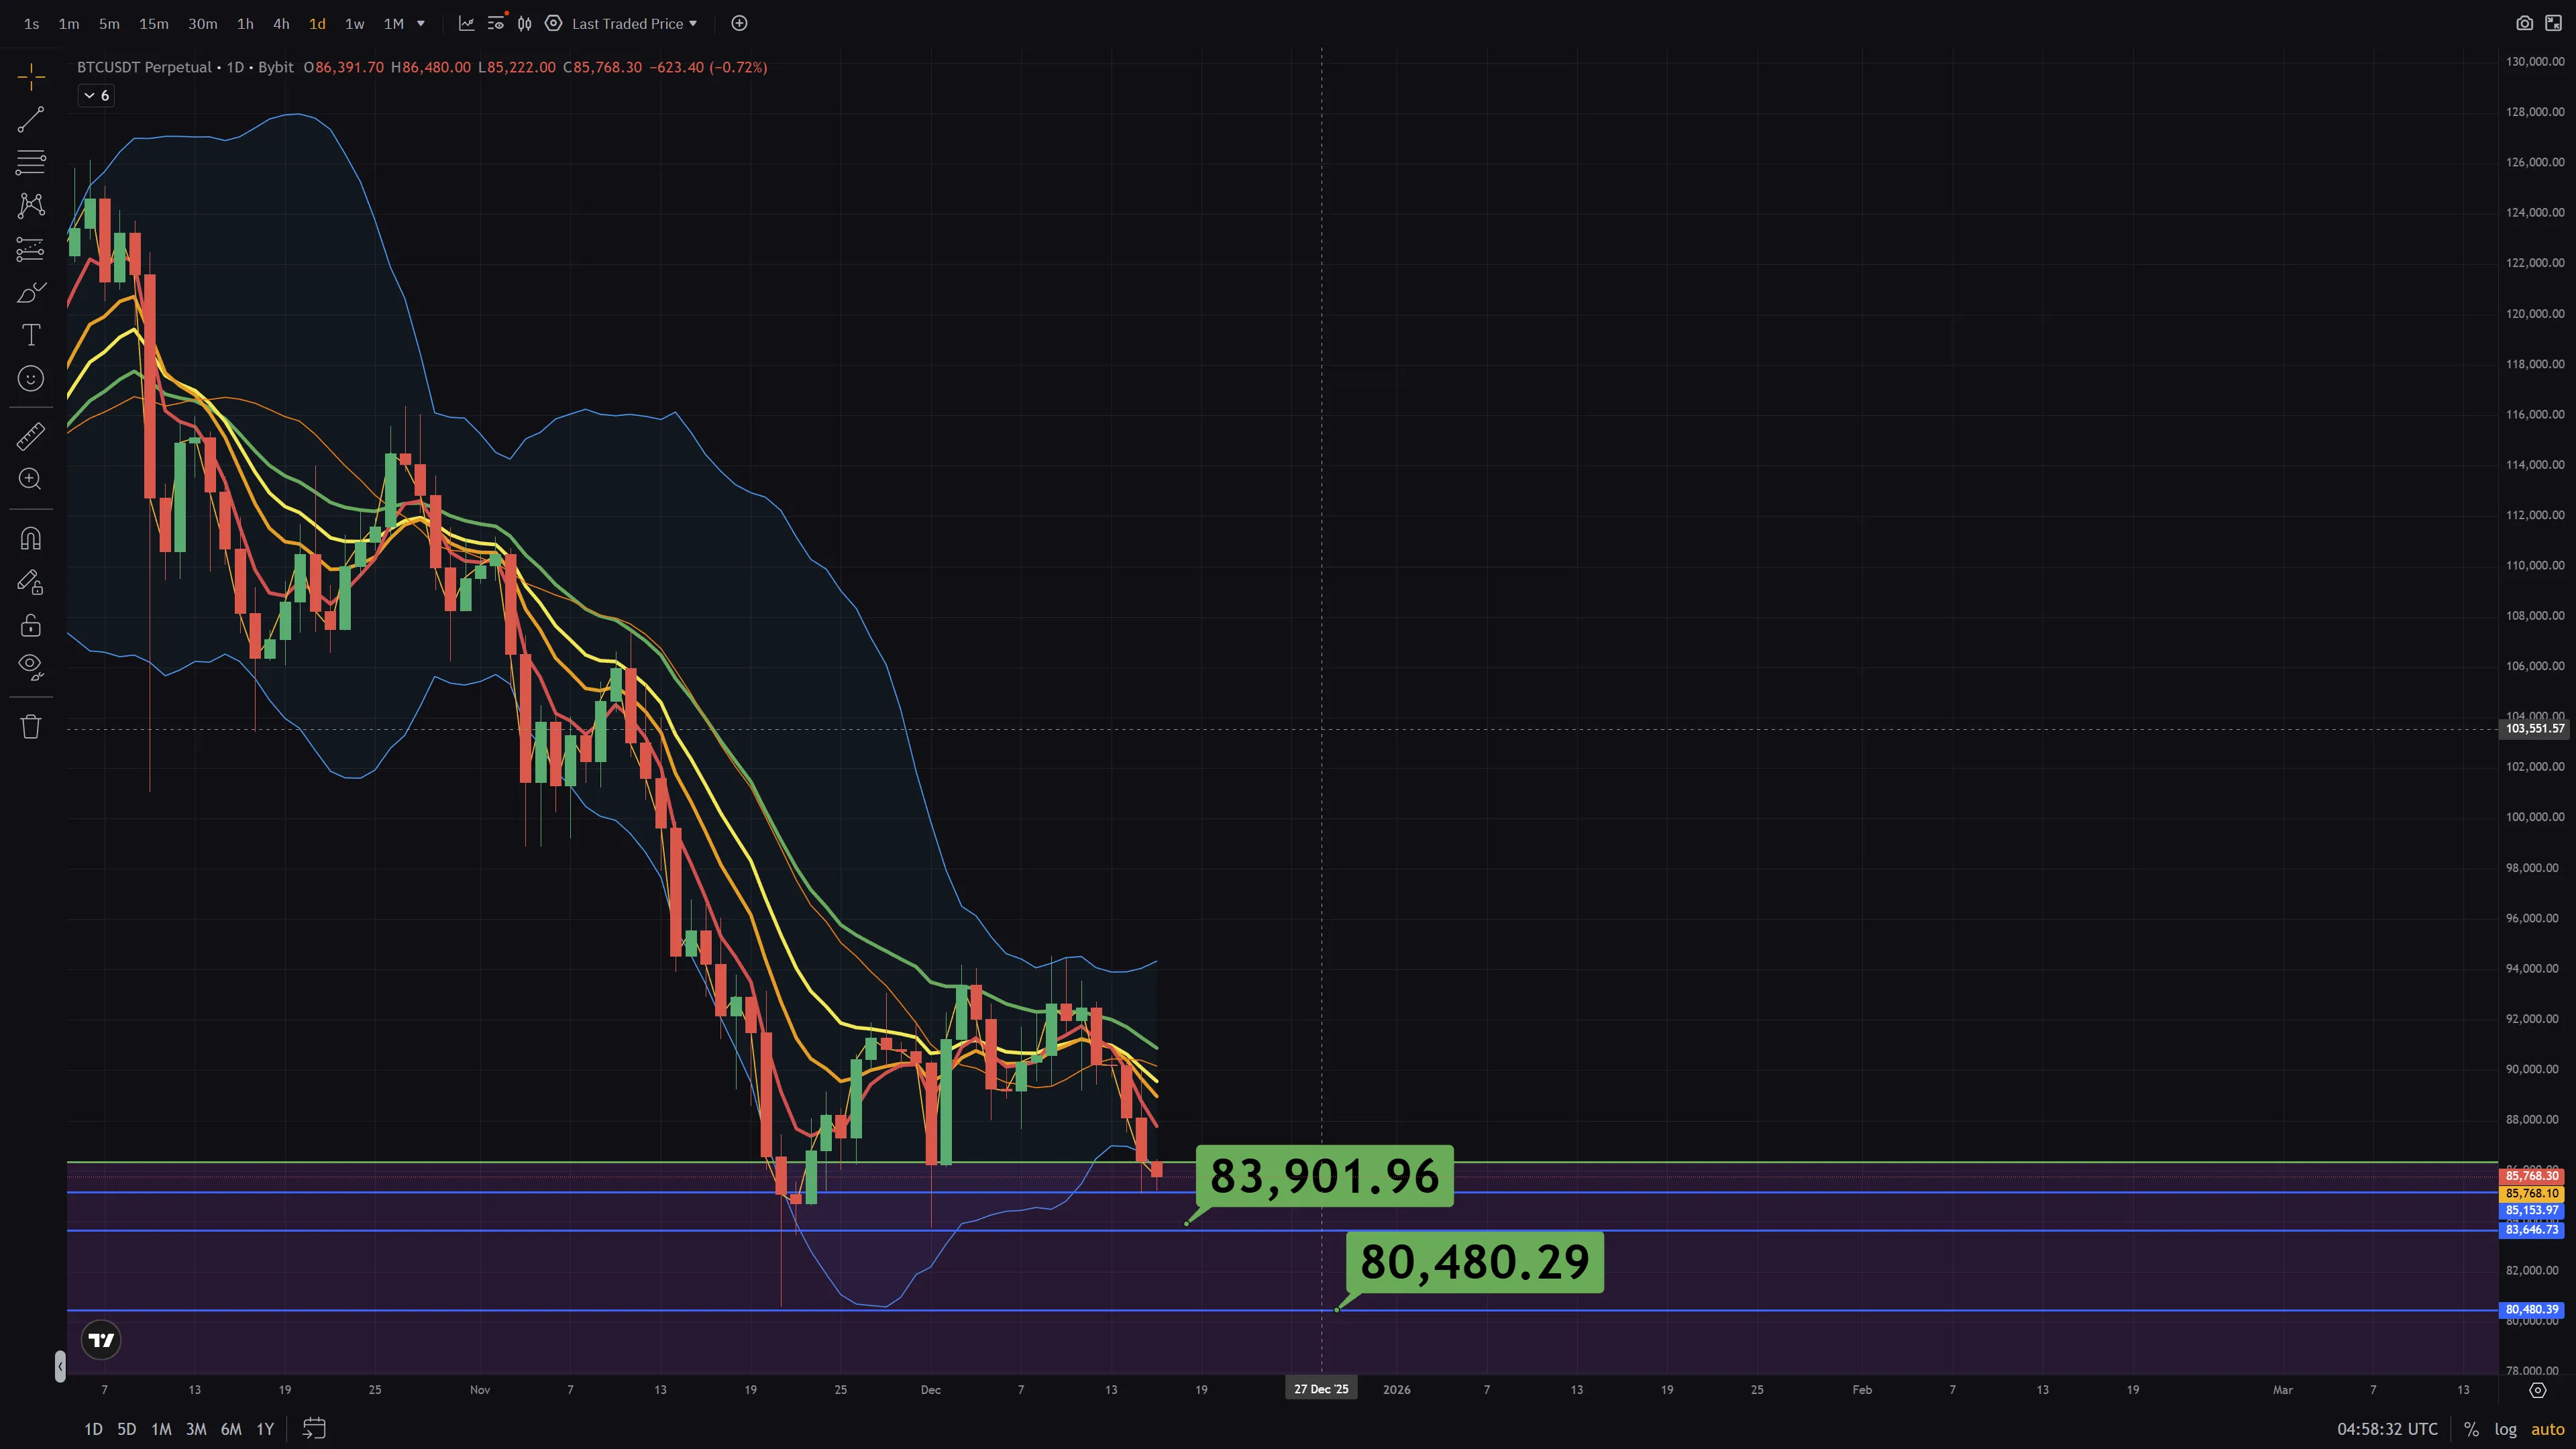Screen dimensions: 2576x1449
Task: Expand the collapsed indicators legend showing 6
Action: [x=96, y=95]
